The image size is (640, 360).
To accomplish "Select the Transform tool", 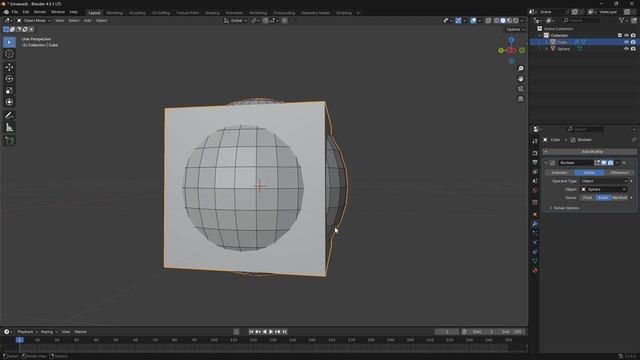I will click(x=9, y=102).
